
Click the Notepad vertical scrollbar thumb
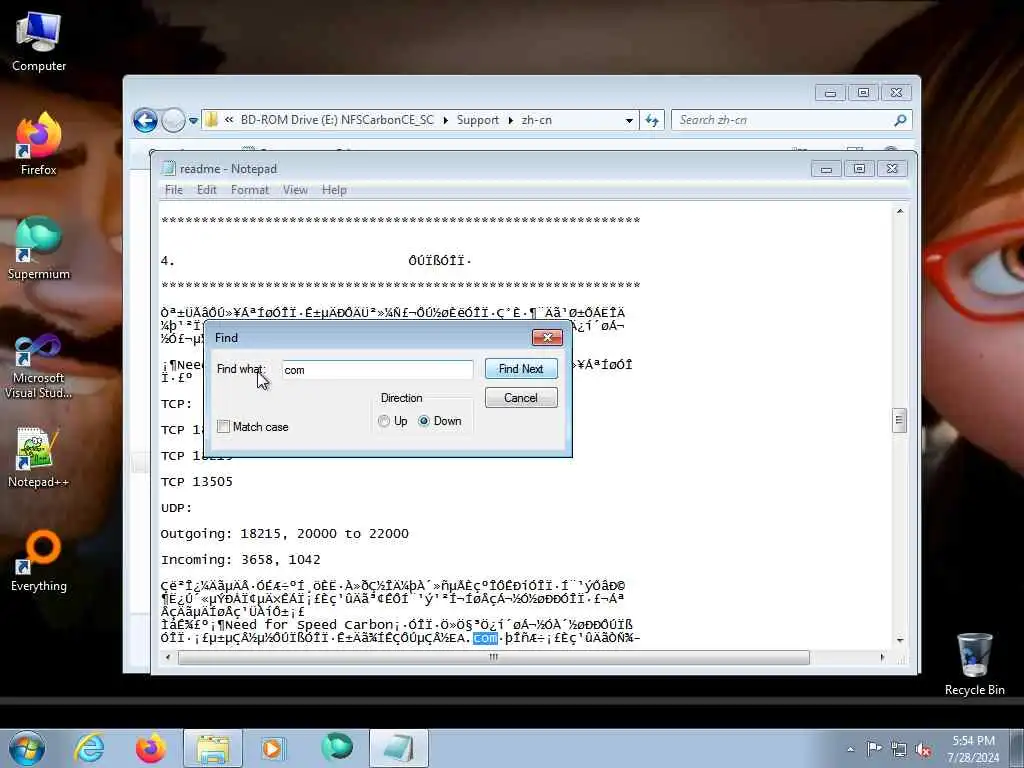click(x=899, y=420)
